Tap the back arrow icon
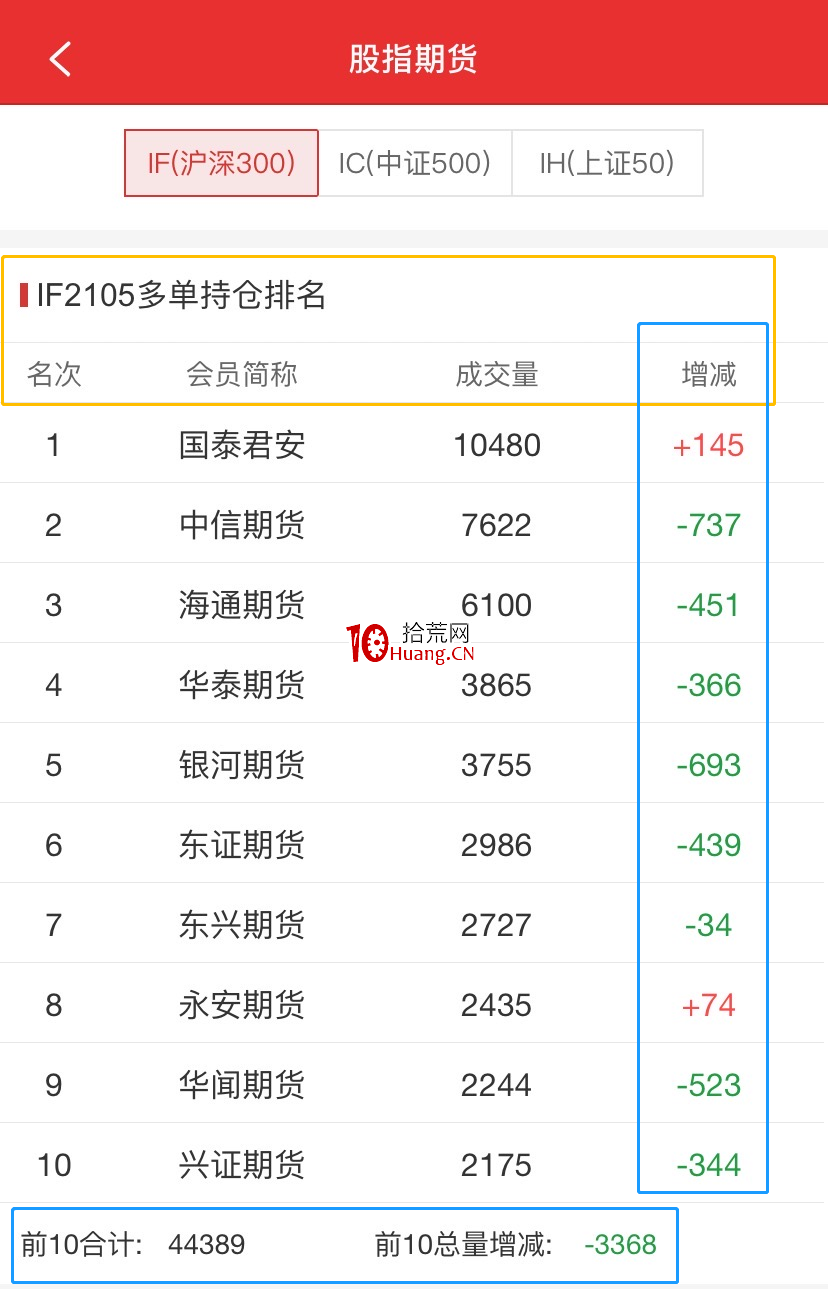 tap(60, 59)
